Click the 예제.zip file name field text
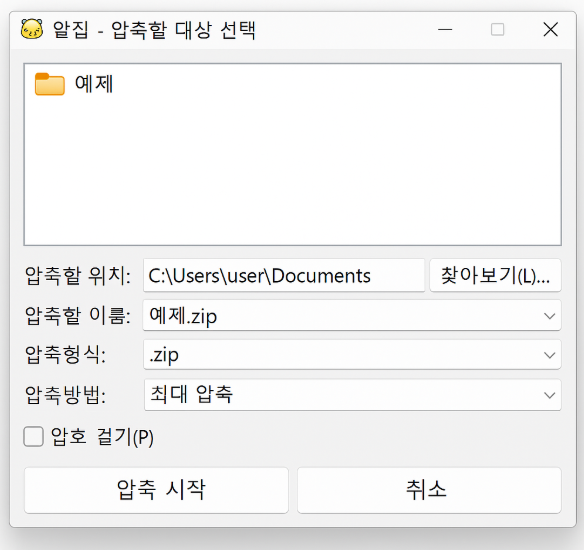Image resolution: width=584 pixels, height=550 pixels. click(x=183, y=316)
